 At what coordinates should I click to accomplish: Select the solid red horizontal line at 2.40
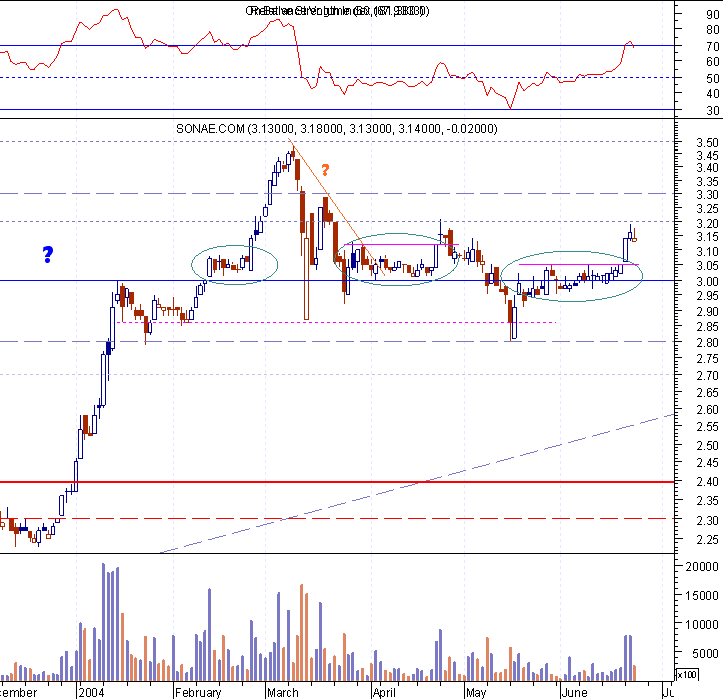point(337,482)
